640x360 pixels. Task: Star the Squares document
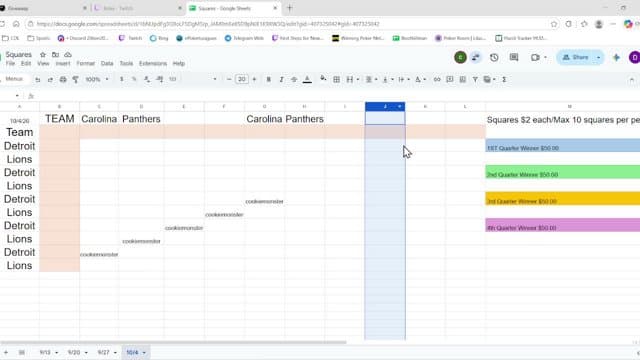[43, 54]
